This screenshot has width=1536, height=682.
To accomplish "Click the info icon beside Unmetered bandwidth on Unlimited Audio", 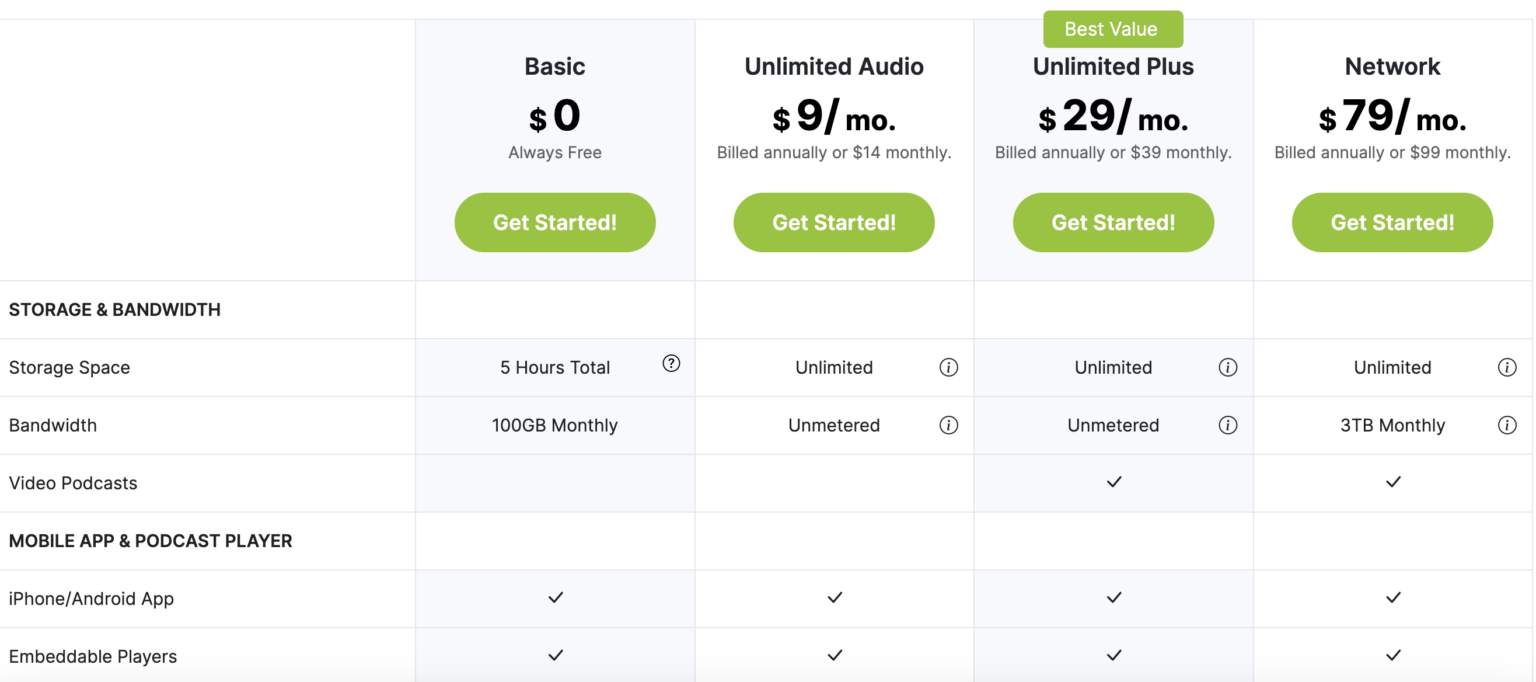I will point(949,425).
